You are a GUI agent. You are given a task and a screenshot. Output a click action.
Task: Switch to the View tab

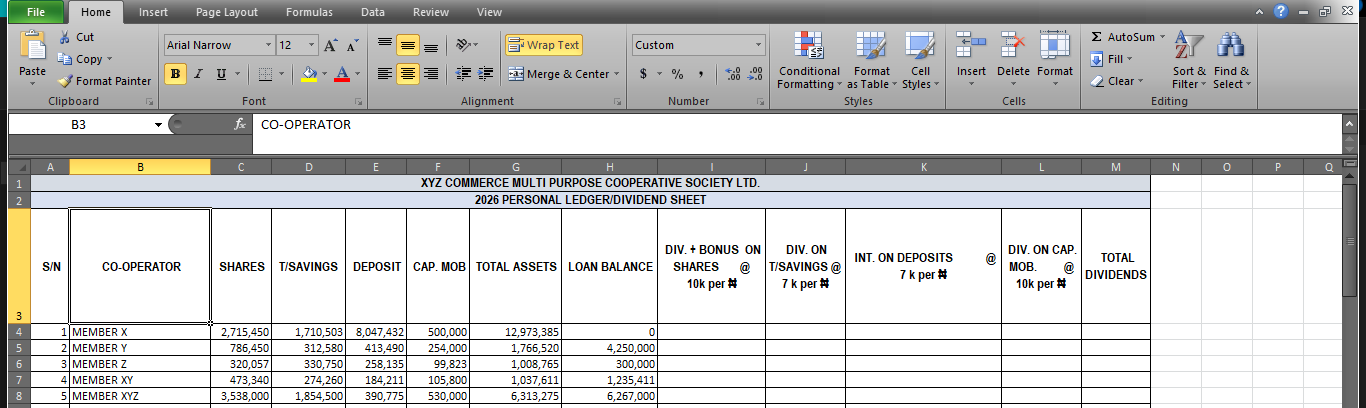coord(489,12)
